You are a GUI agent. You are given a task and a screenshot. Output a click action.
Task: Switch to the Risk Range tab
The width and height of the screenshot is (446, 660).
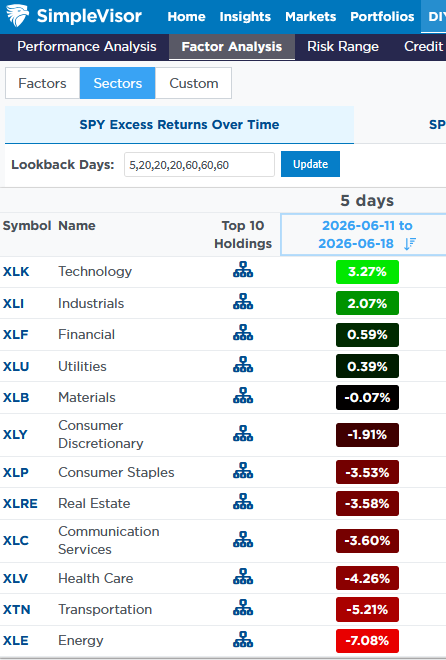(343, 46)
